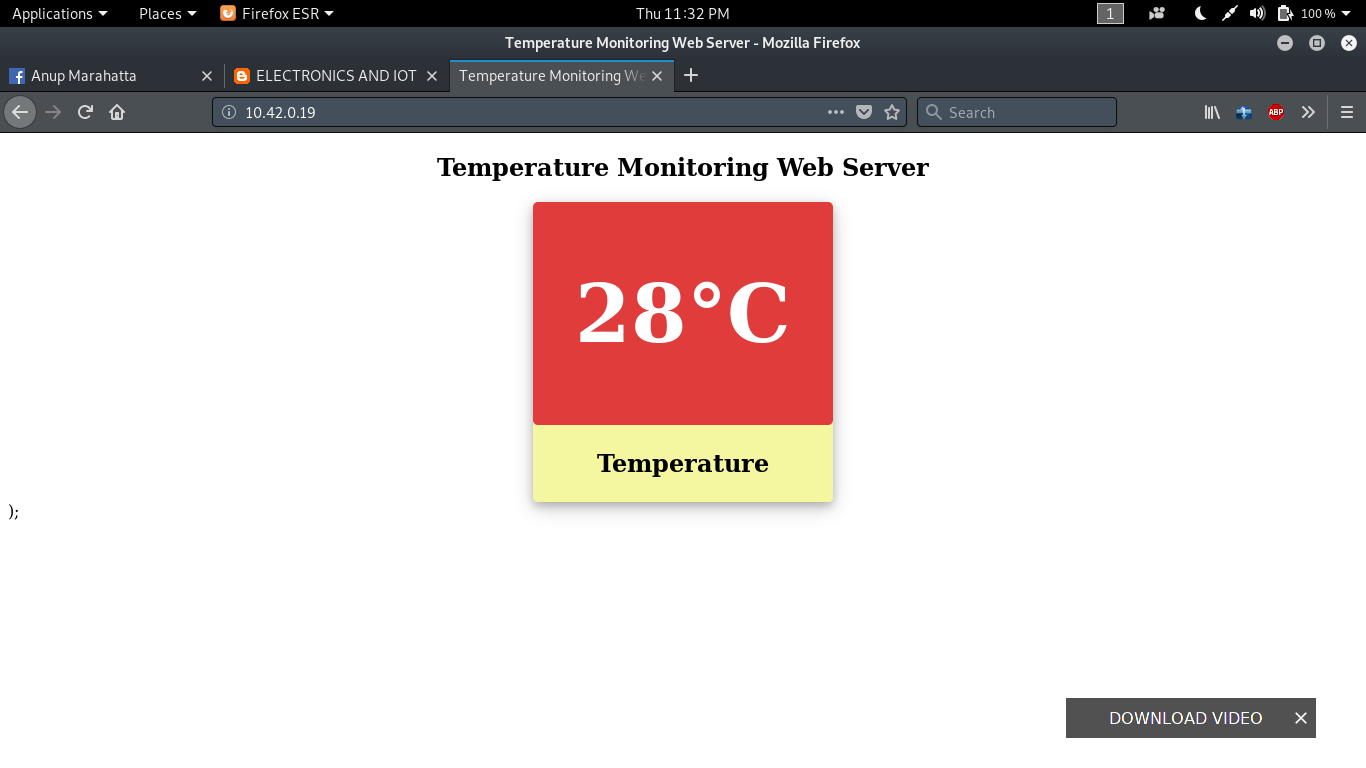The image size is (1366, 768).
Task: Go to the Firefox home page
Action: tap(115, 112)
